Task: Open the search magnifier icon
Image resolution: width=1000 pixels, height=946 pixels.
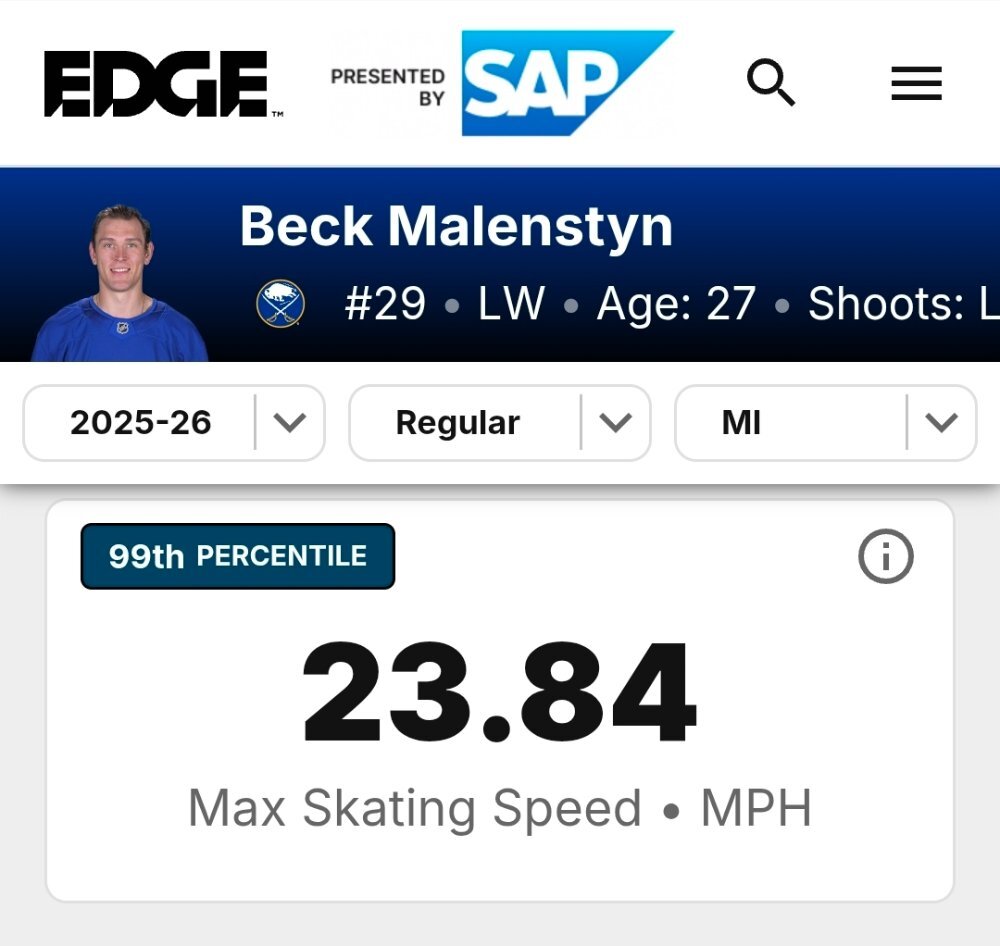Action: click(x=770, y=83)
